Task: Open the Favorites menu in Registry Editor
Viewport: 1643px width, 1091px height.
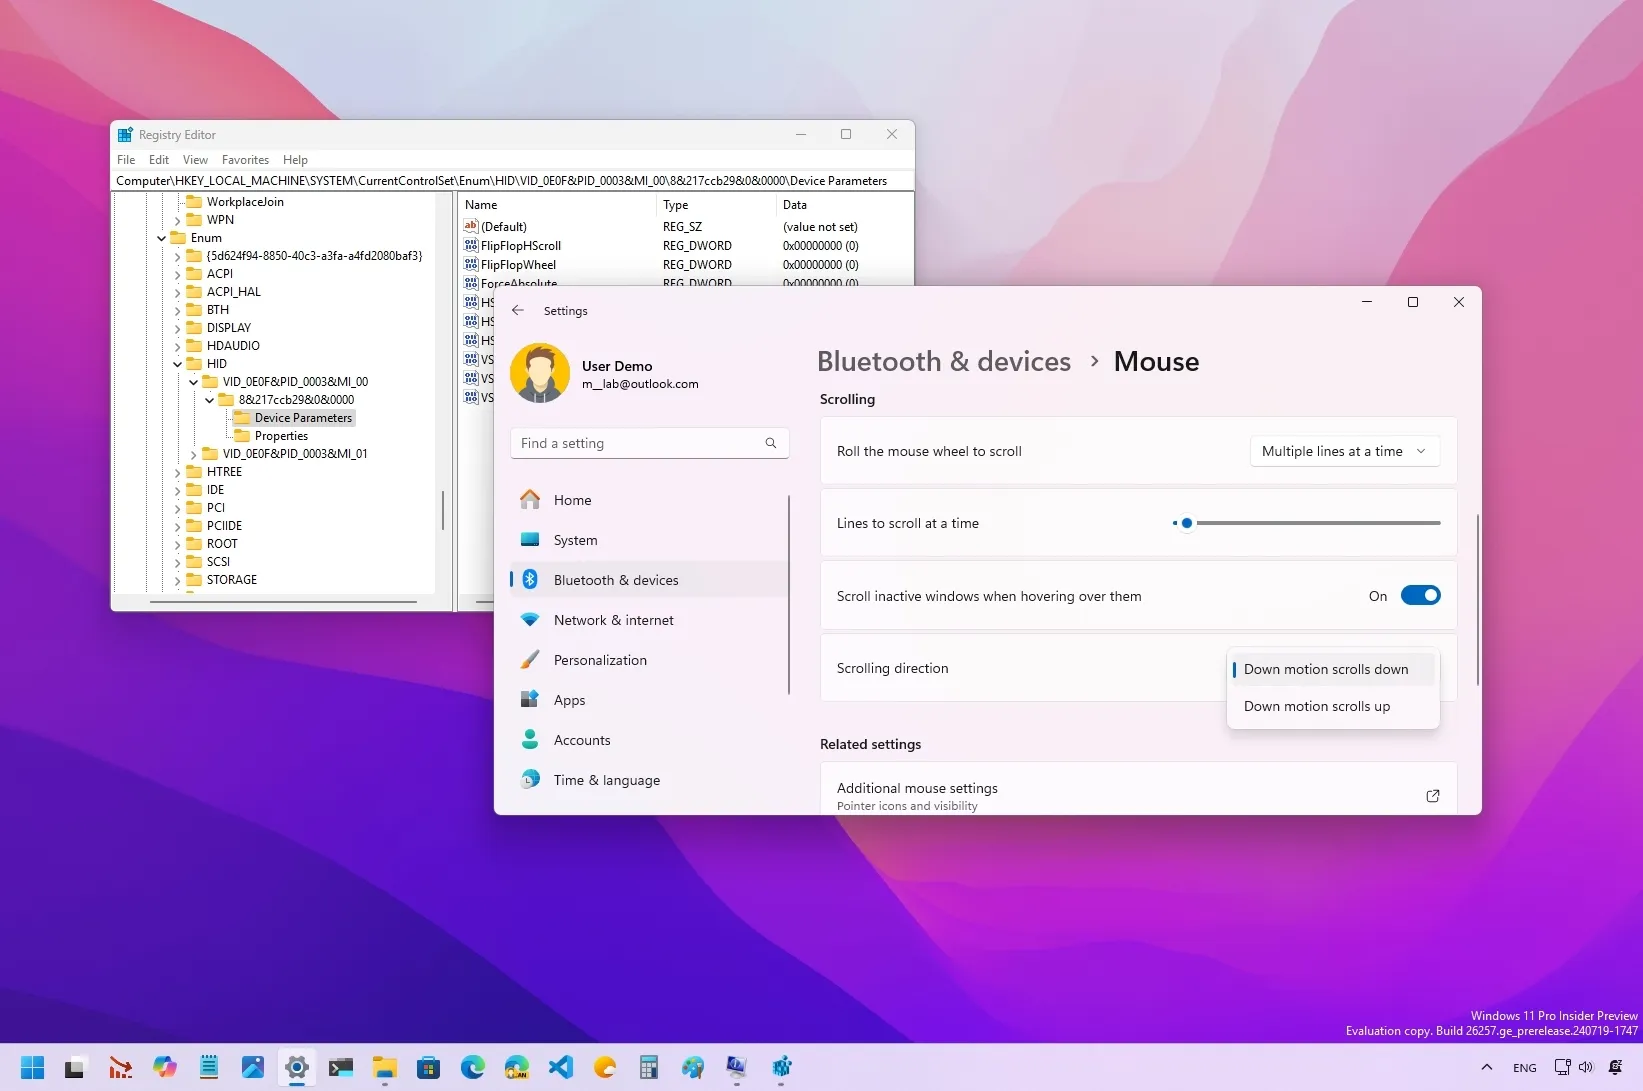Action: click(x=245, y=160)
